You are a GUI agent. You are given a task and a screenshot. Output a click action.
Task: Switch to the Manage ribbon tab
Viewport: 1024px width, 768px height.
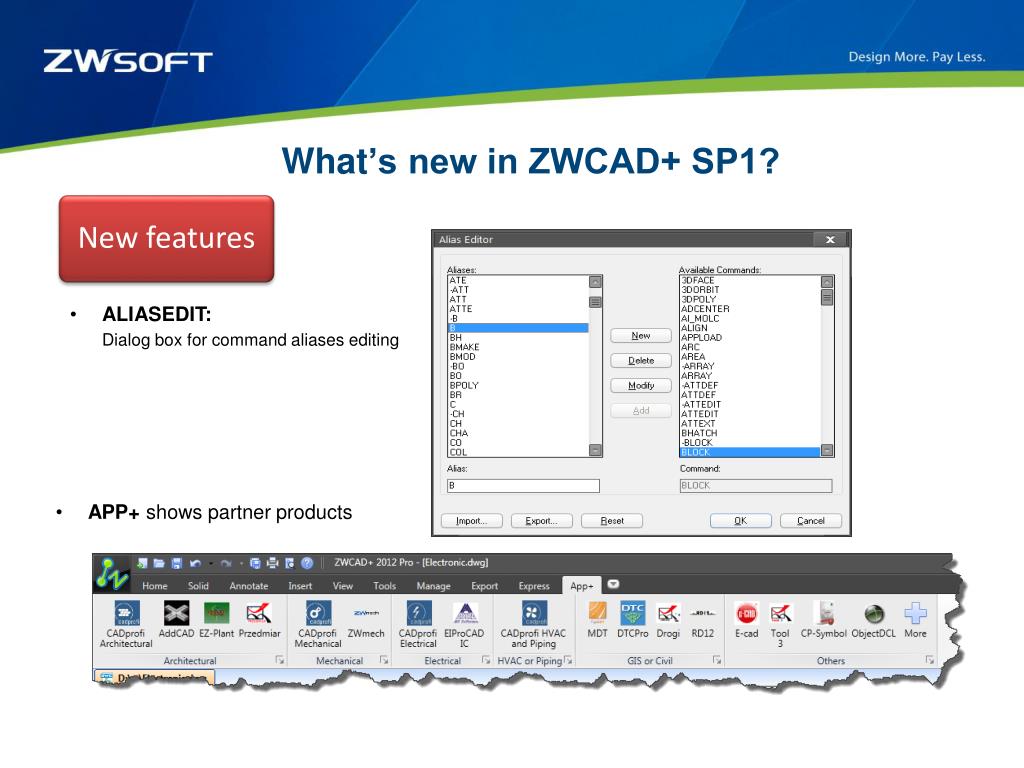coord(434,586)
